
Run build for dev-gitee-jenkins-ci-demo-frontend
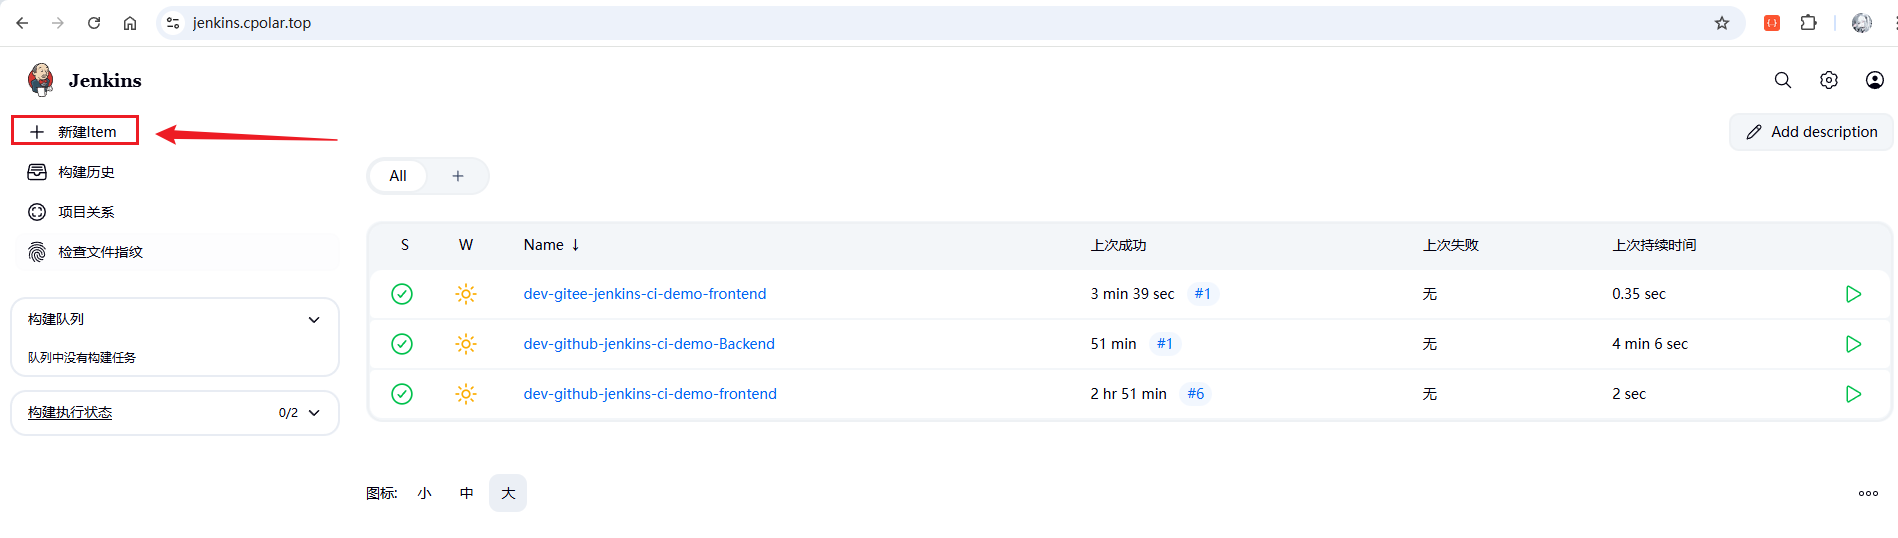pos(1852,294)
